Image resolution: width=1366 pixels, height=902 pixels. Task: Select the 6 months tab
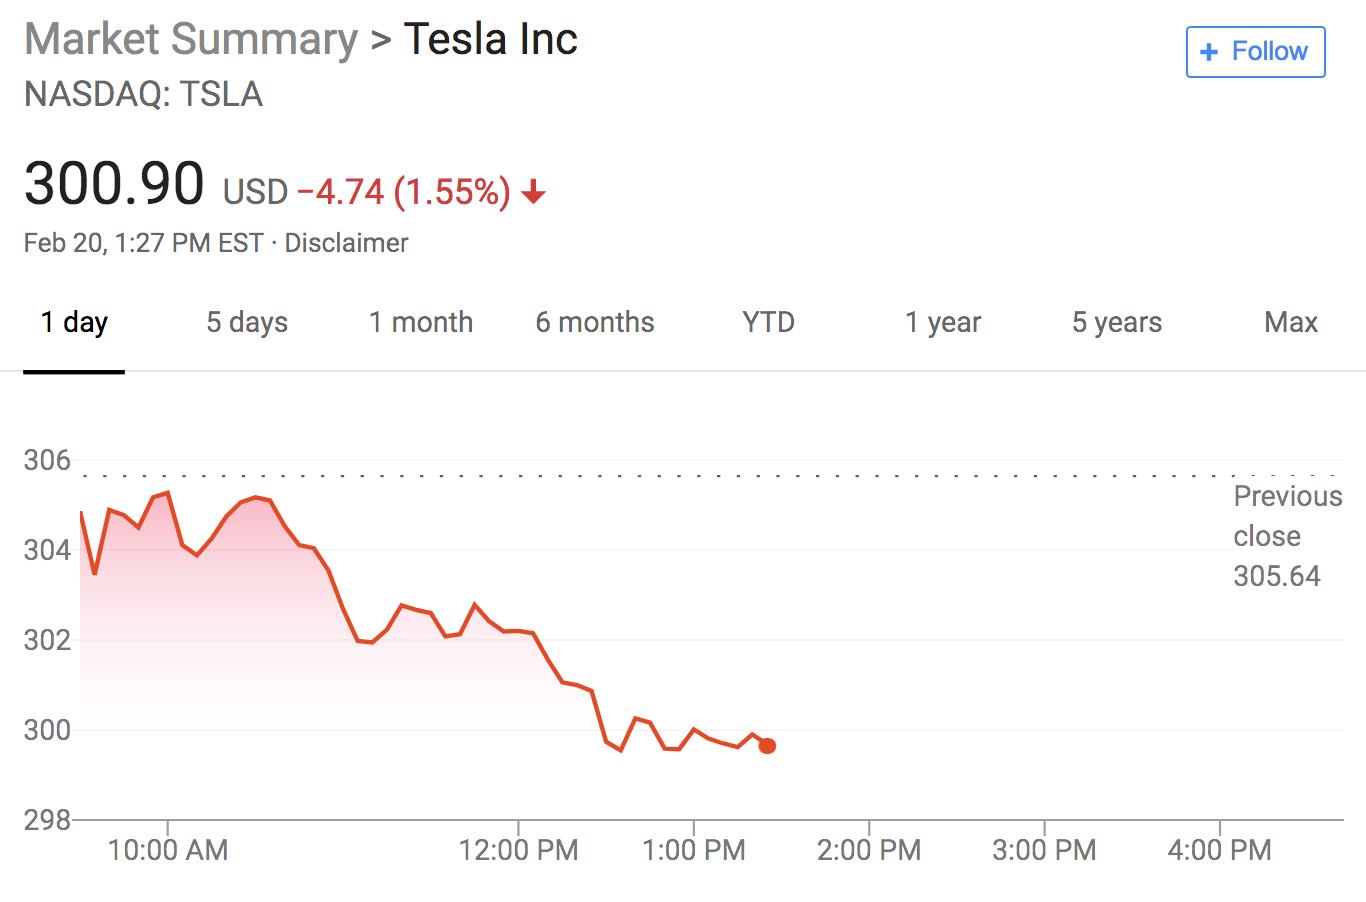pos(594,323)
